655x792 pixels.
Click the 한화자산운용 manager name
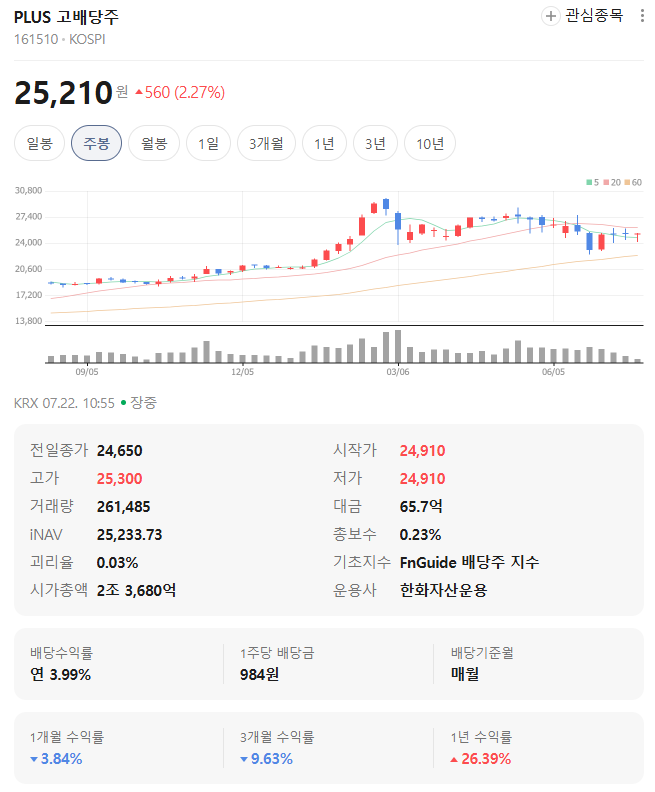point(443,590)
